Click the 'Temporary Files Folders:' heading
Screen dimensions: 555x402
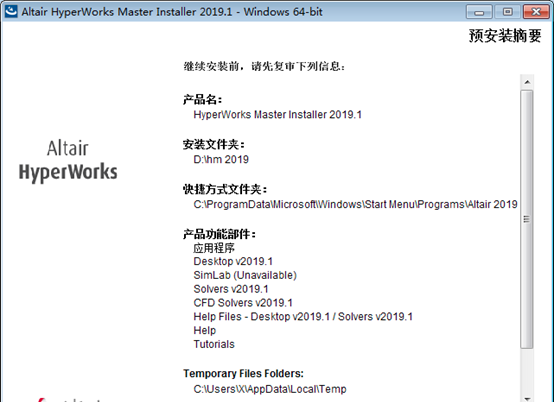coord(243,374)
